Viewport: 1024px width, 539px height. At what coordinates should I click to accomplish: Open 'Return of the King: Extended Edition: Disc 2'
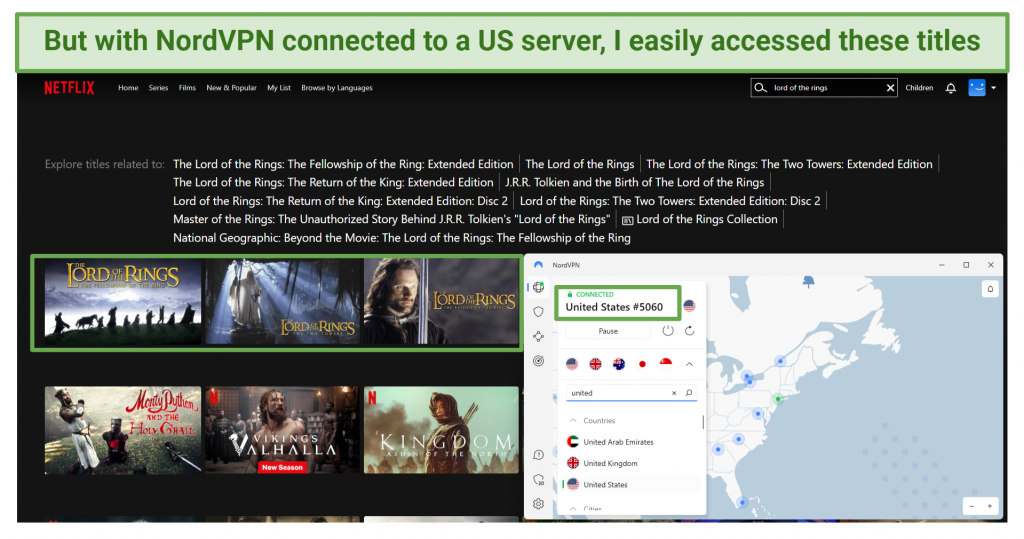pyautogui.click(x=340, y=201)
